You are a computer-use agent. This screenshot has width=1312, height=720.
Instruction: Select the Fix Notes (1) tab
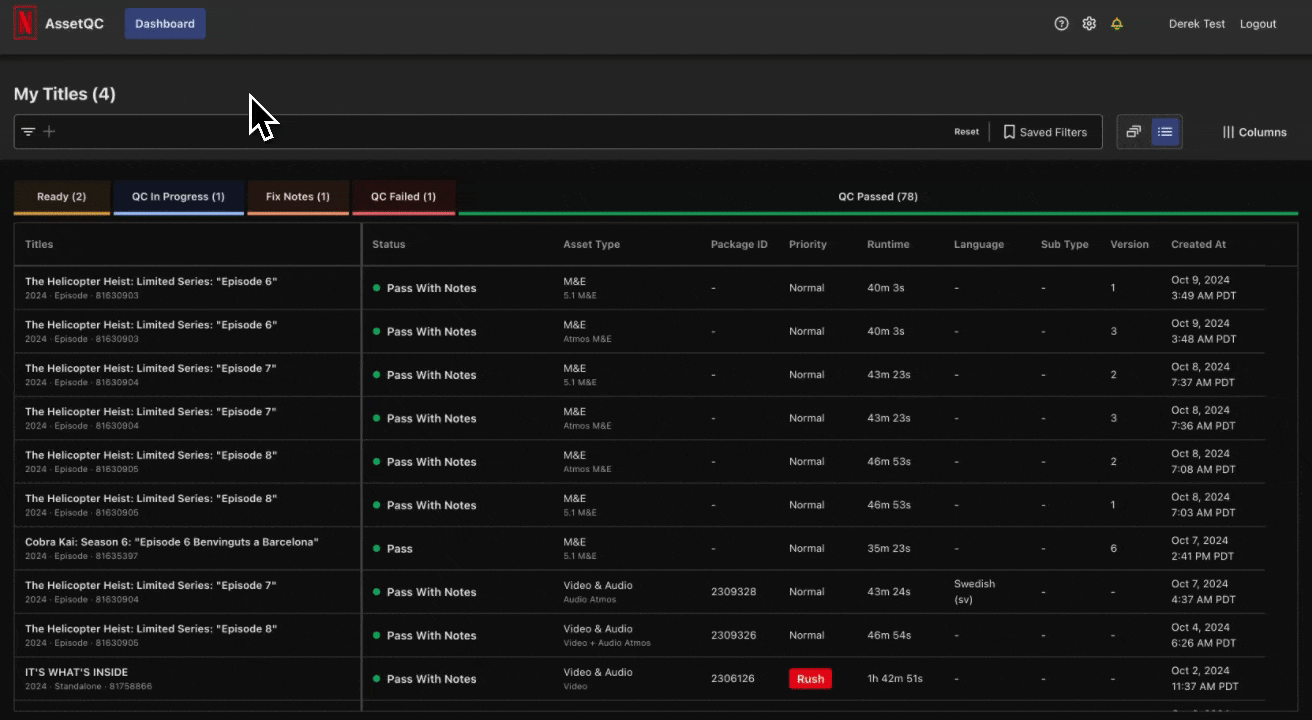pos(297,197)
